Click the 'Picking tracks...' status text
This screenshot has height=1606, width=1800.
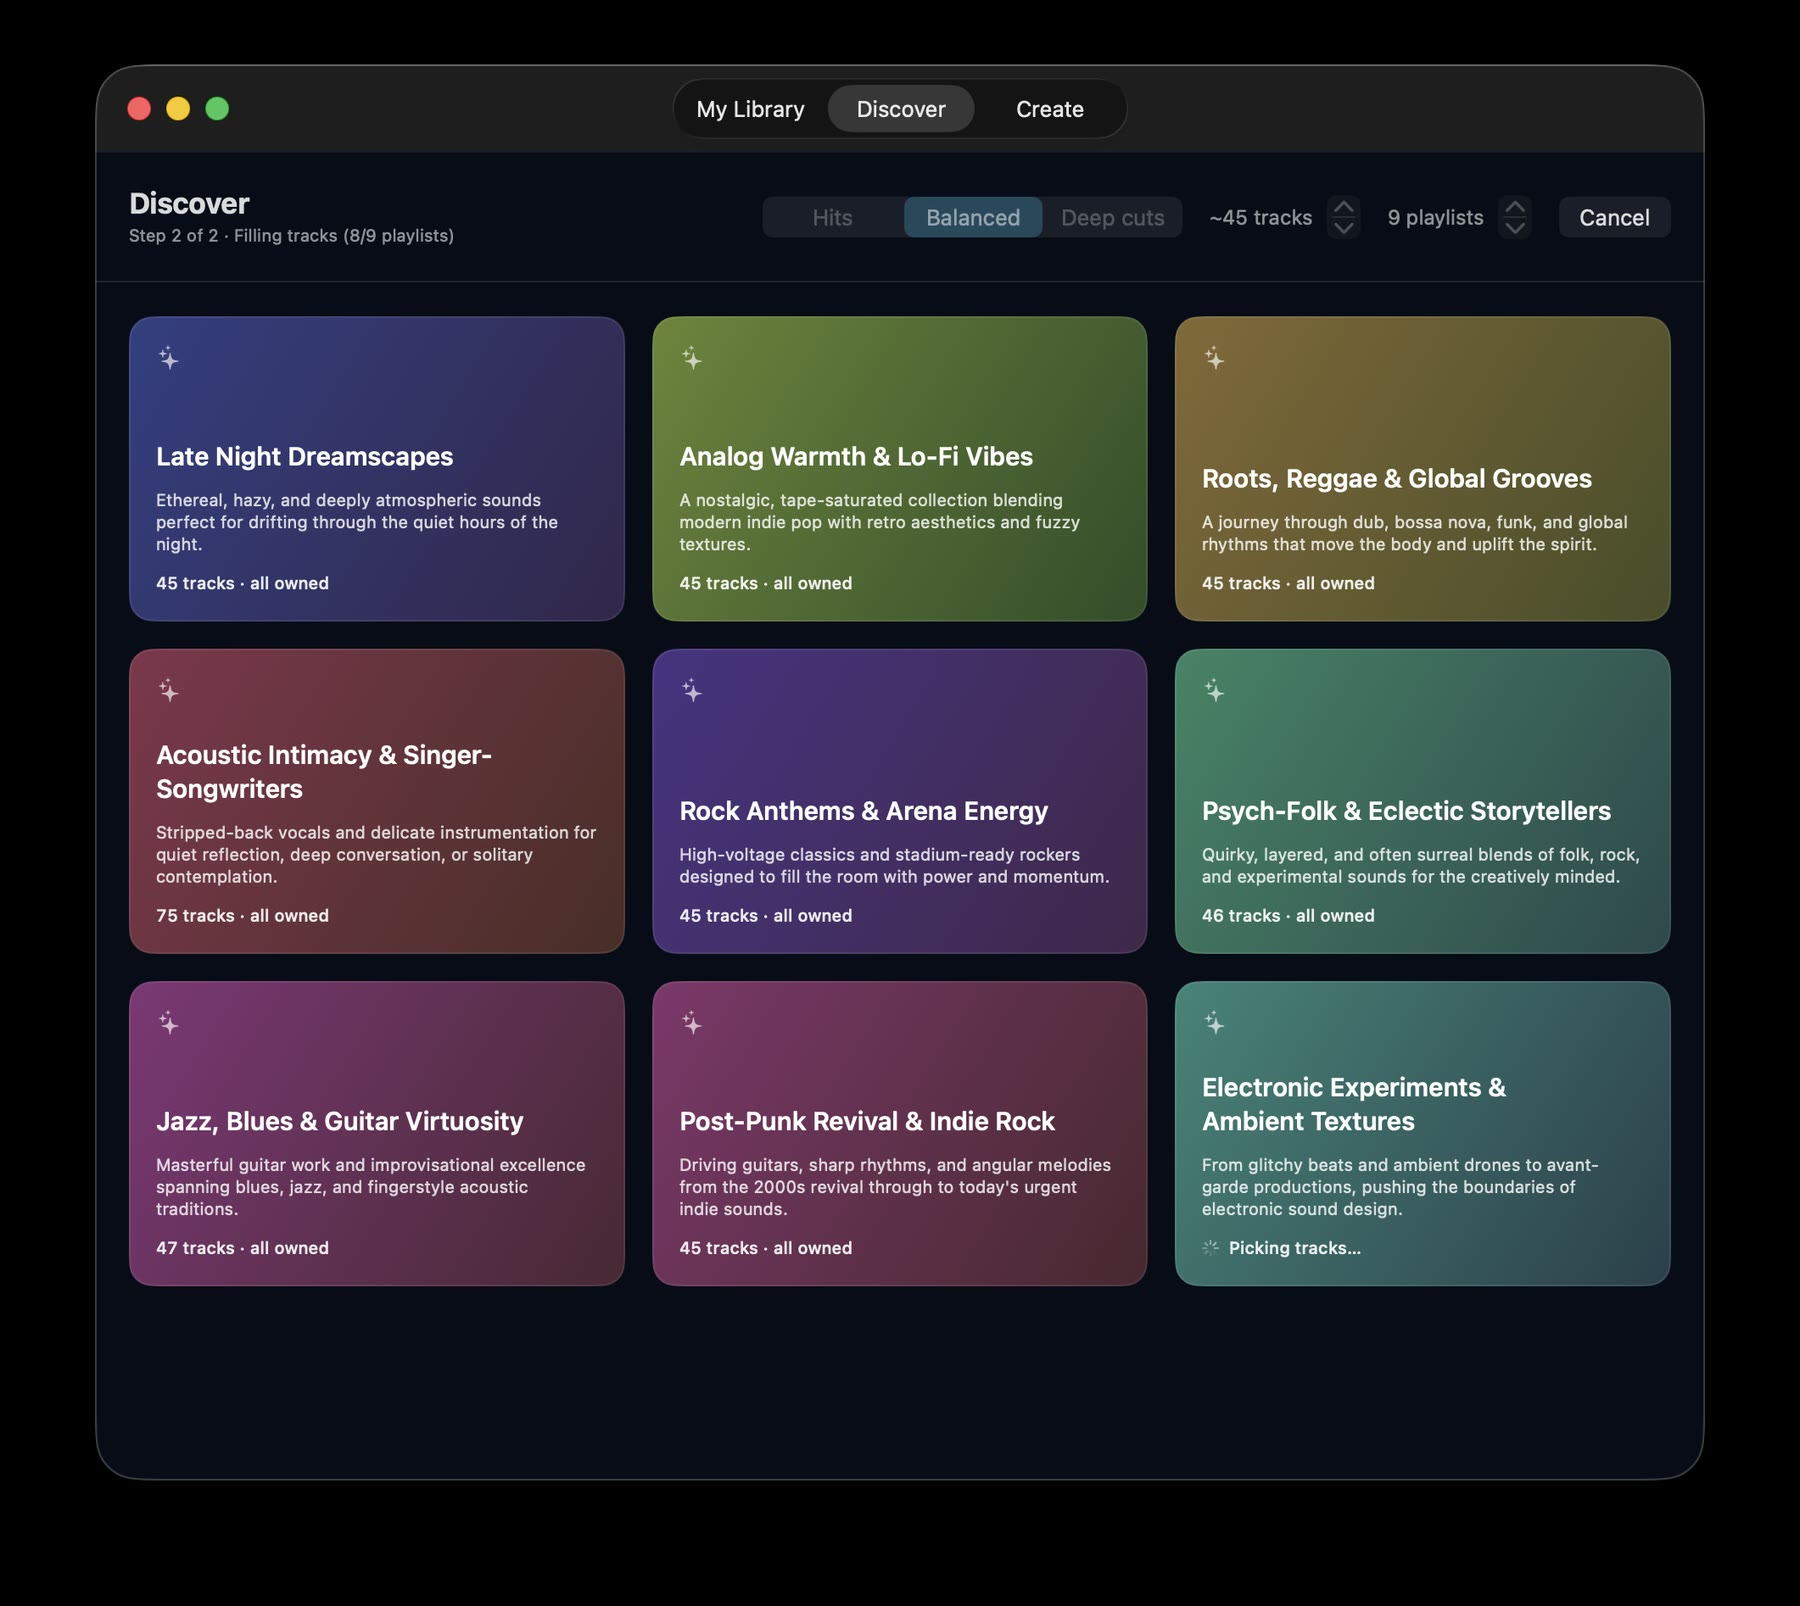click(x=1294, y=1248)
